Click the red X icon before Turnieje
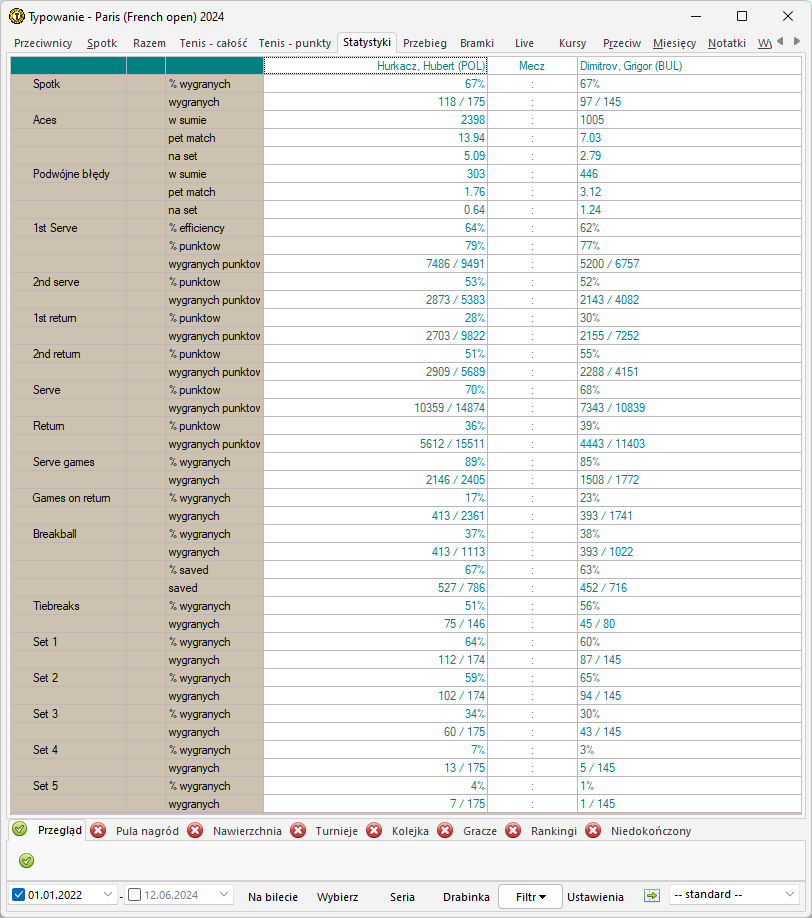812x918 pixels. click(x=298, y=831)
